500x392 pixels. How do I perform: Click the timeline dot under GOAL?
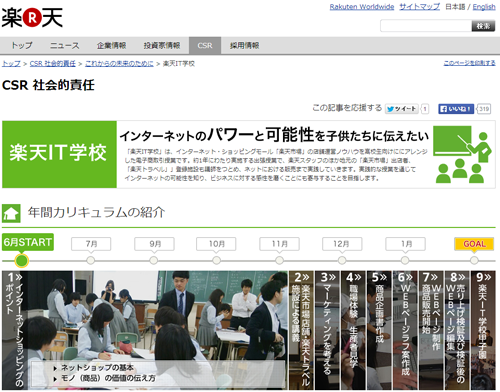click(474, 260)
